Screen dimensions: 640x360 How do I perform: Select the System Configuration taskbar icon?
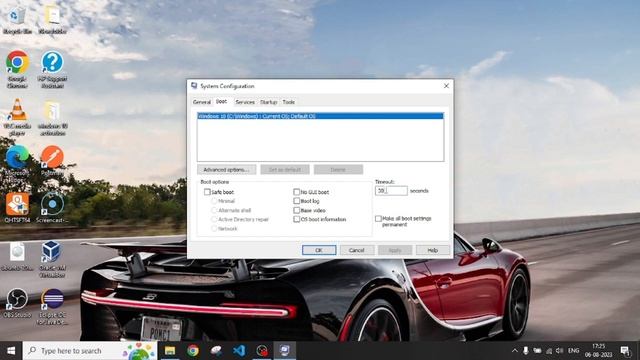point(284,351)
